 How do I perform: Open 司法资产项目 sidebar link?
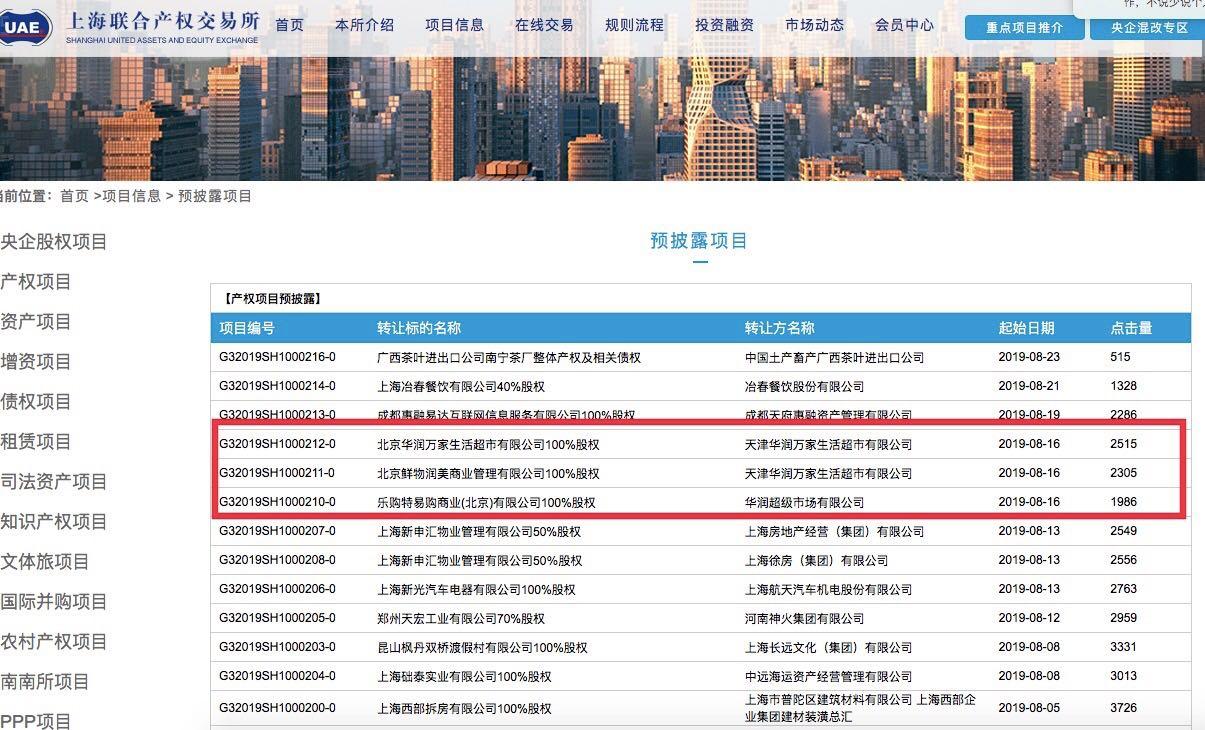coord(53,482)
